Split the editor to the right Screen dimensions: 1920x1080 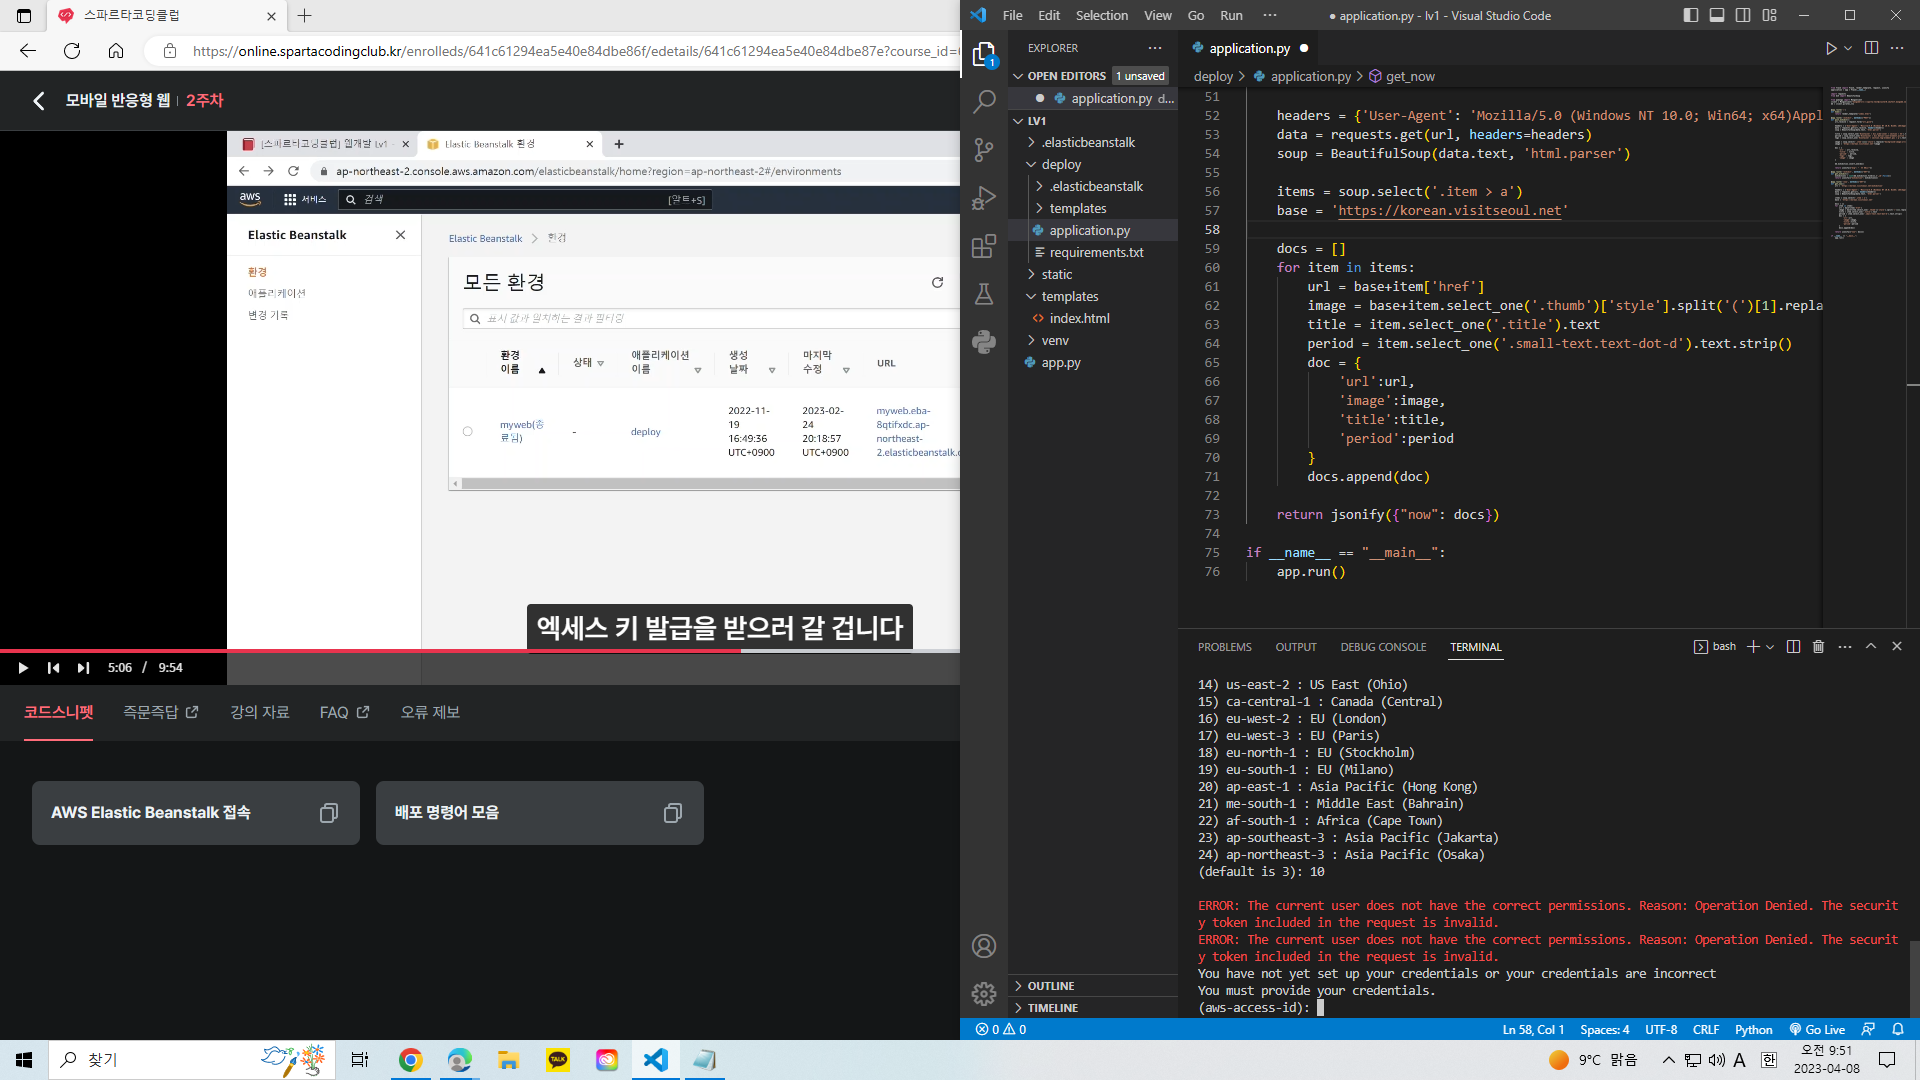1871,48
